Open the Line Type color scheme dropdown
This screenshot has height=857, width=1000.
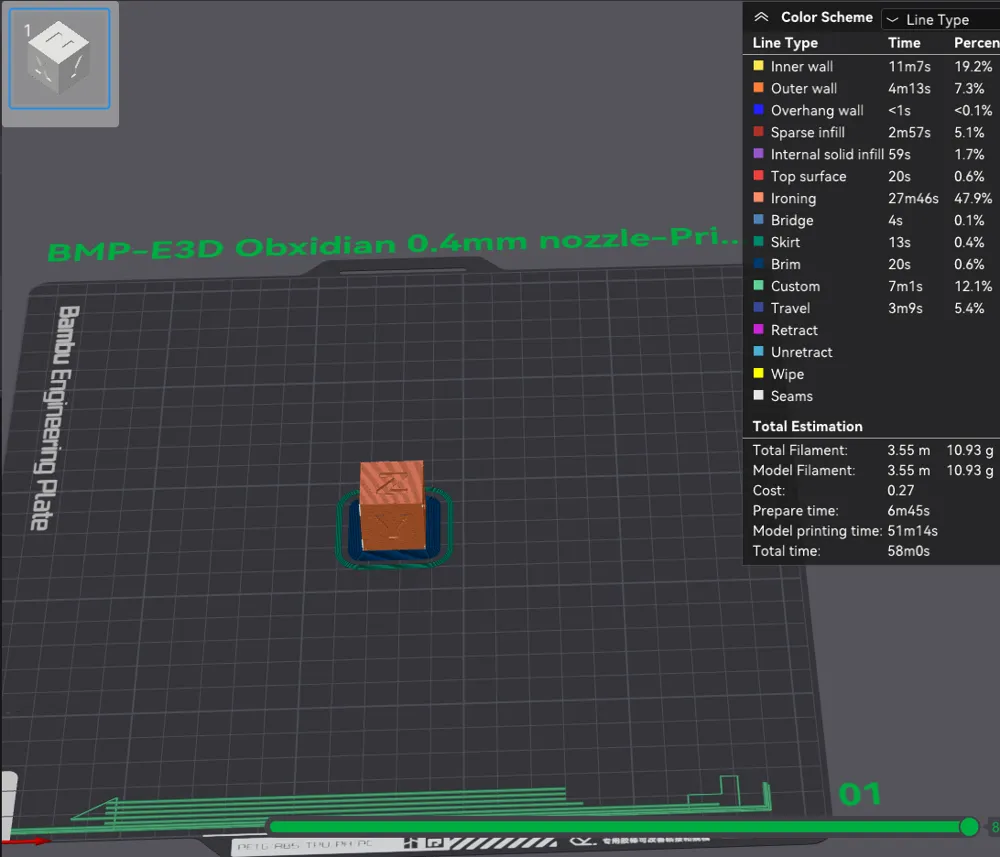(x=938, y=19)
